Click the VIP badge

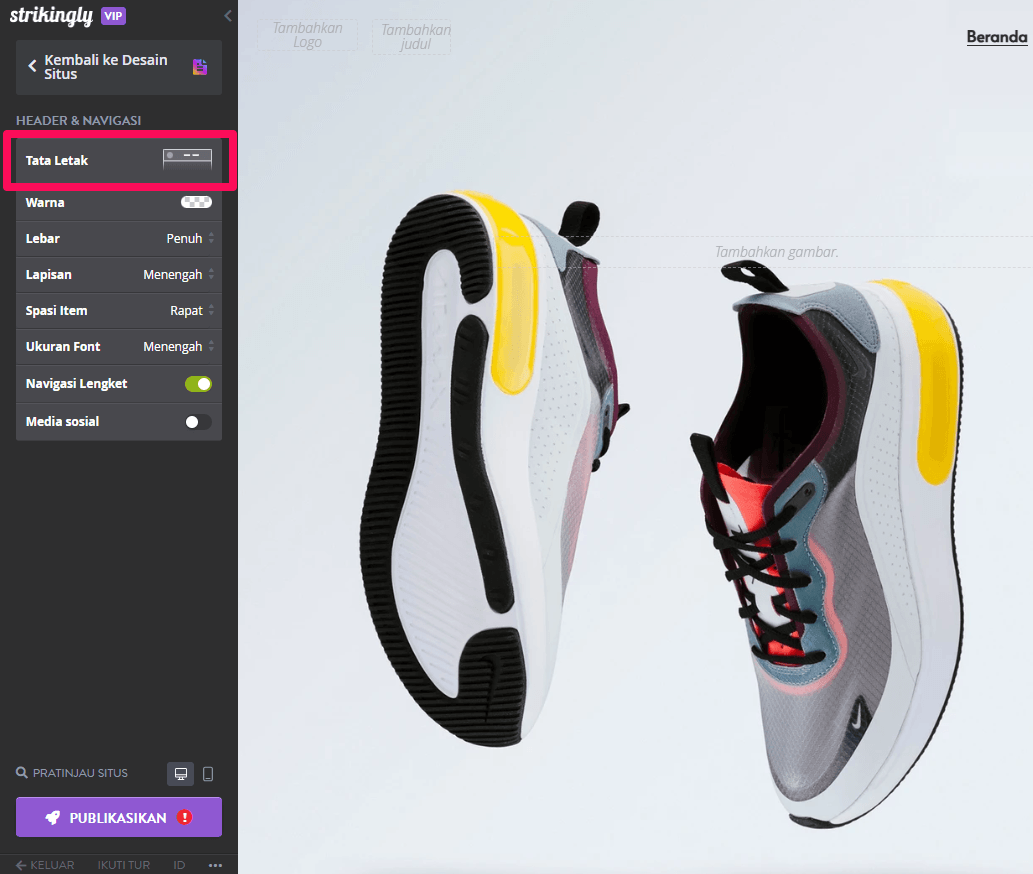[x=113, y=16]
